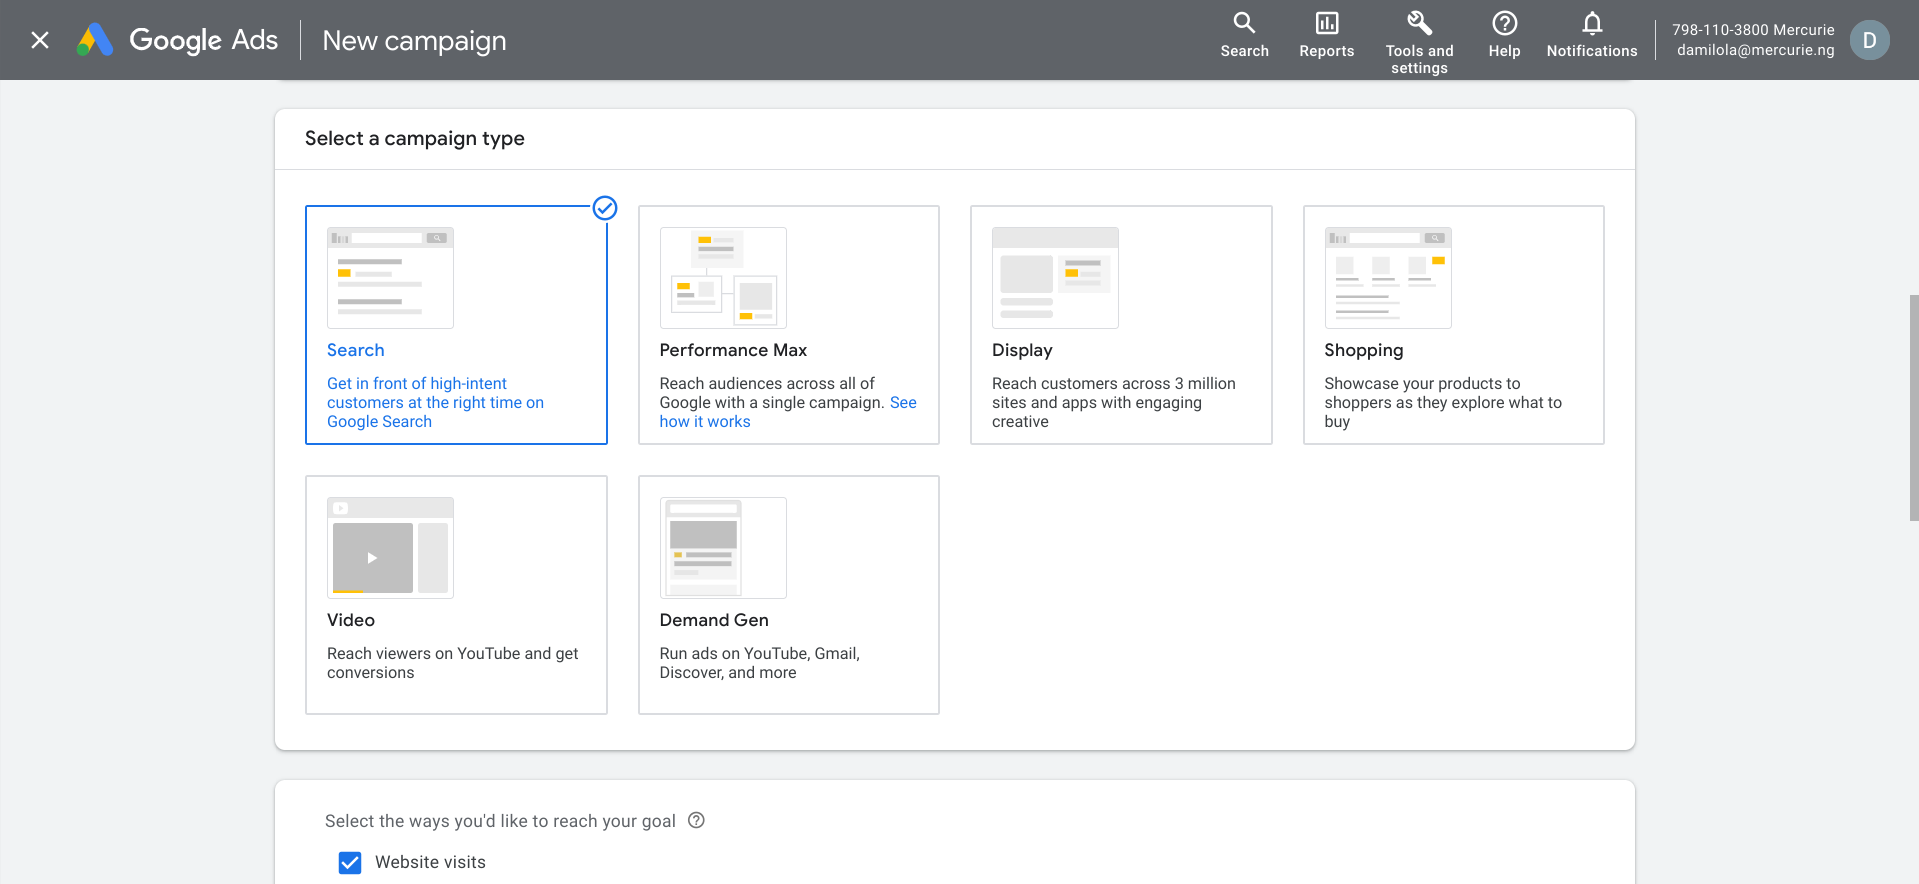Open the Search magnifier in the header
This screenshot has width=1919, height=884.
coord(1244,23)
